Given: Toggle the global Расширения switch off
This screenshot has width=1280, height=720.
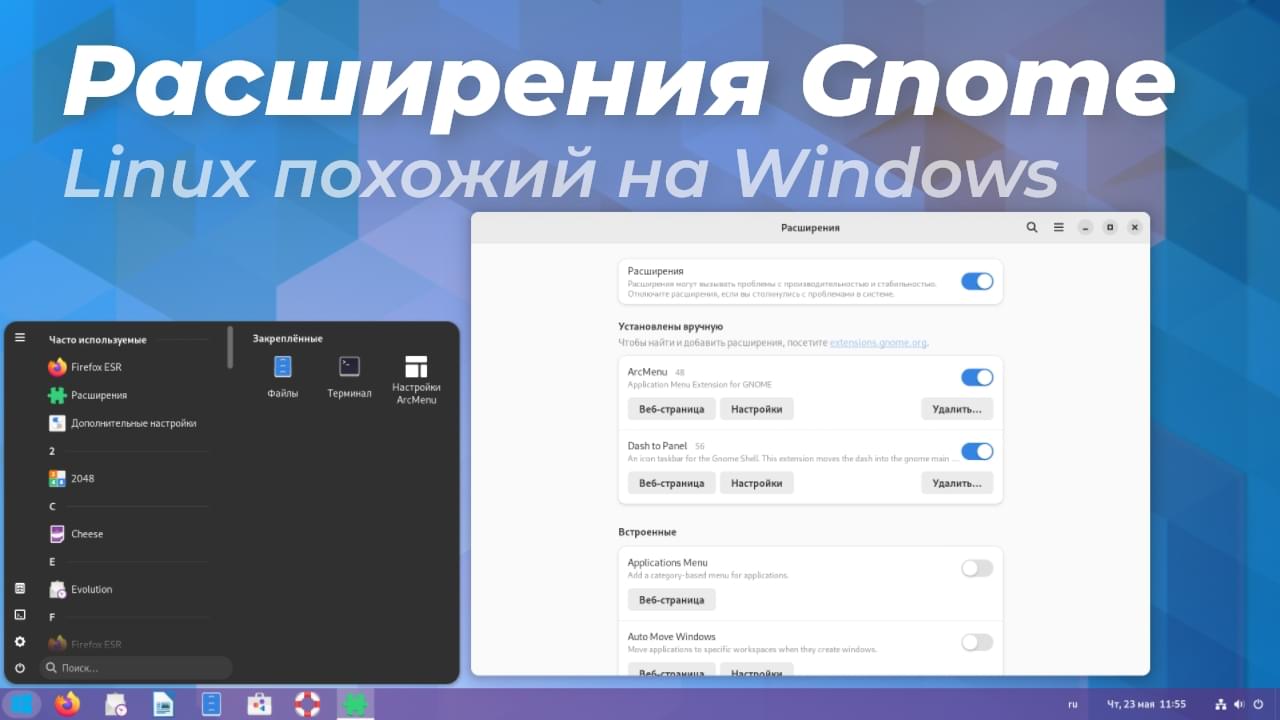Looking at the screenshot, I should [x=977, y=281].
